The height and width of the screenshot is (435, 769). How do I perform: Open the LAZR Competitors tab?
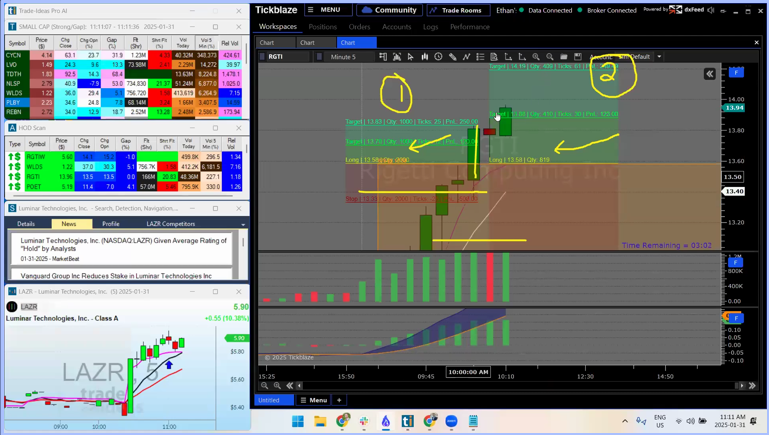pos(171,224)
